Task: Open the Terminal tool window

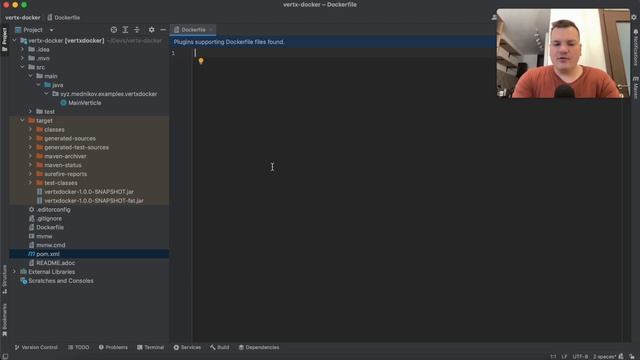Action: (x=150, y=347)
